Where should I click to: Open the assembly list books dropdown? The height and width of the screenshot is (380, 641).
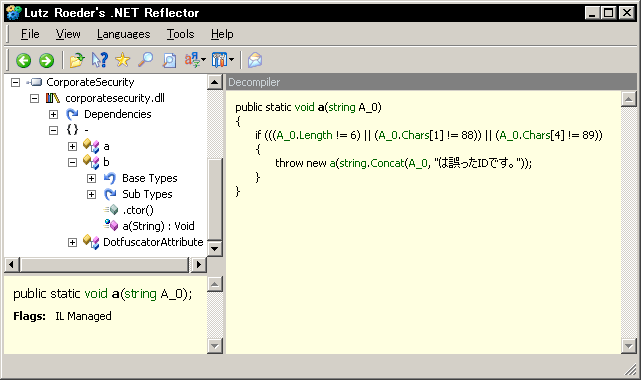pyautogui.click(x=223, y=60)
